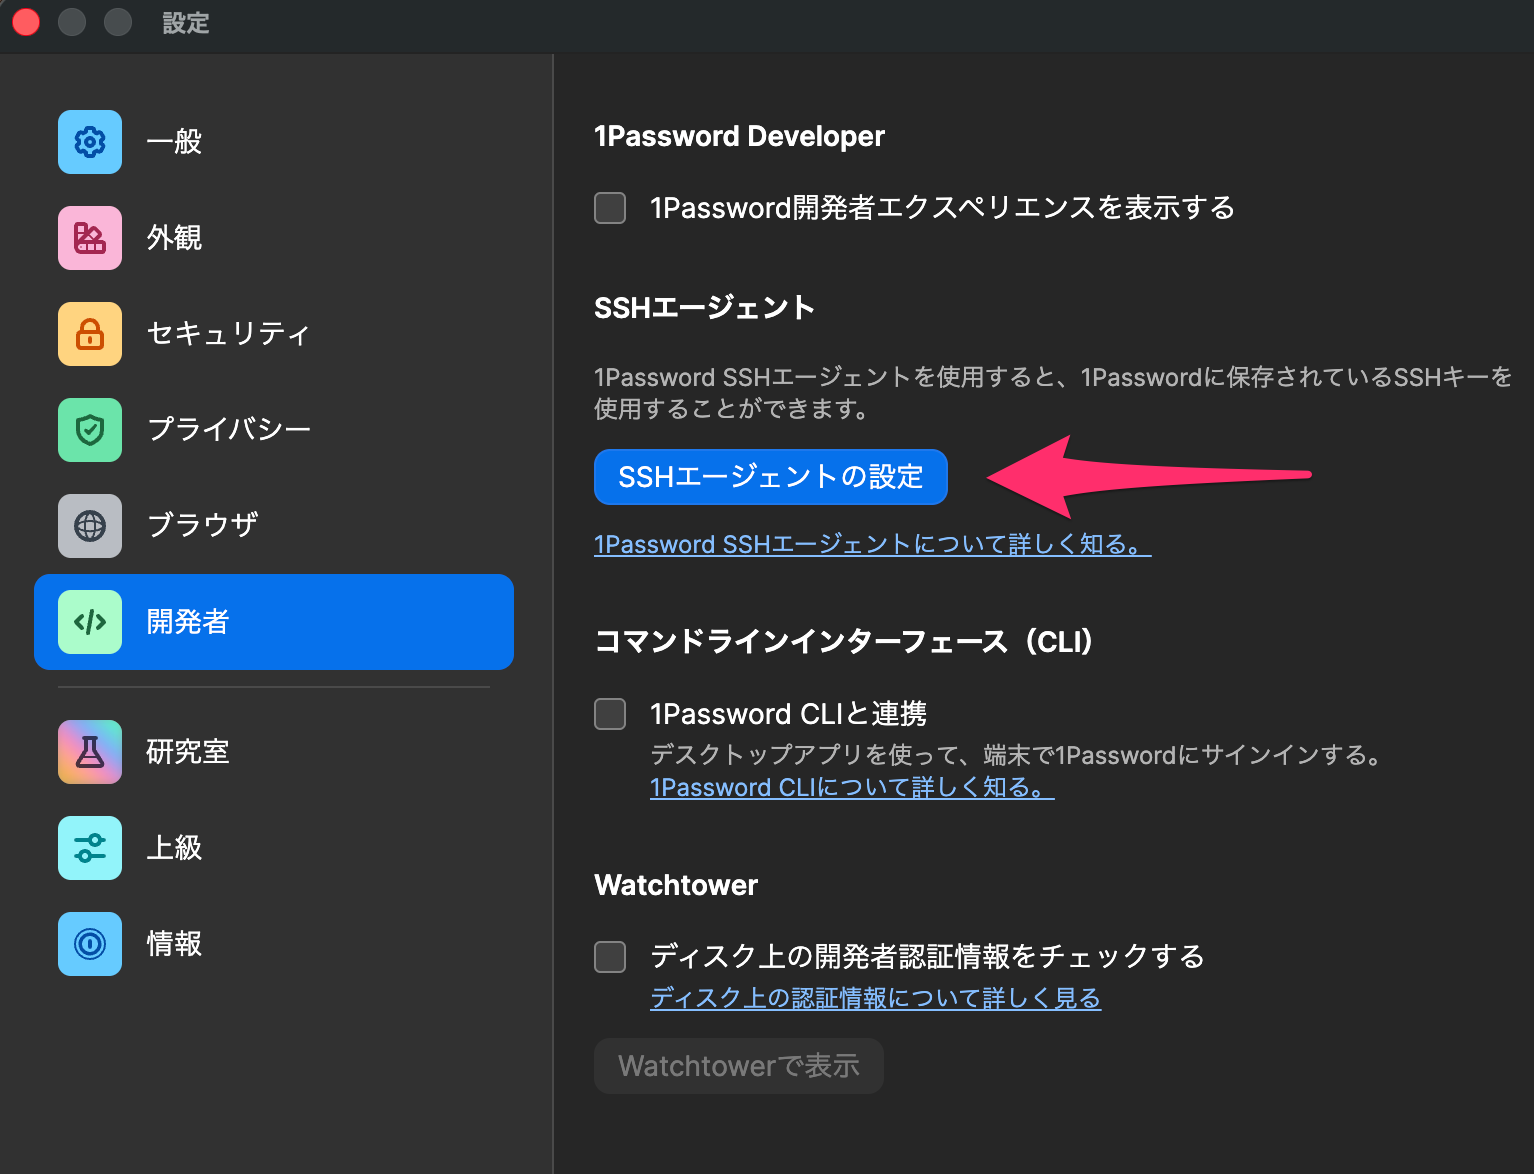
Task: Click the </> code icon for 開発者
Action: (x=89, y=622)
